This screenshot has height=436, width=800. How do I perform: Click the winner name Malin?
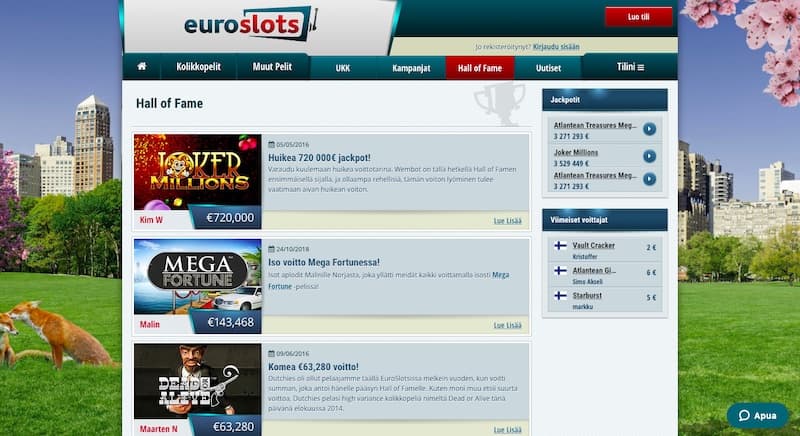point(149,324)
